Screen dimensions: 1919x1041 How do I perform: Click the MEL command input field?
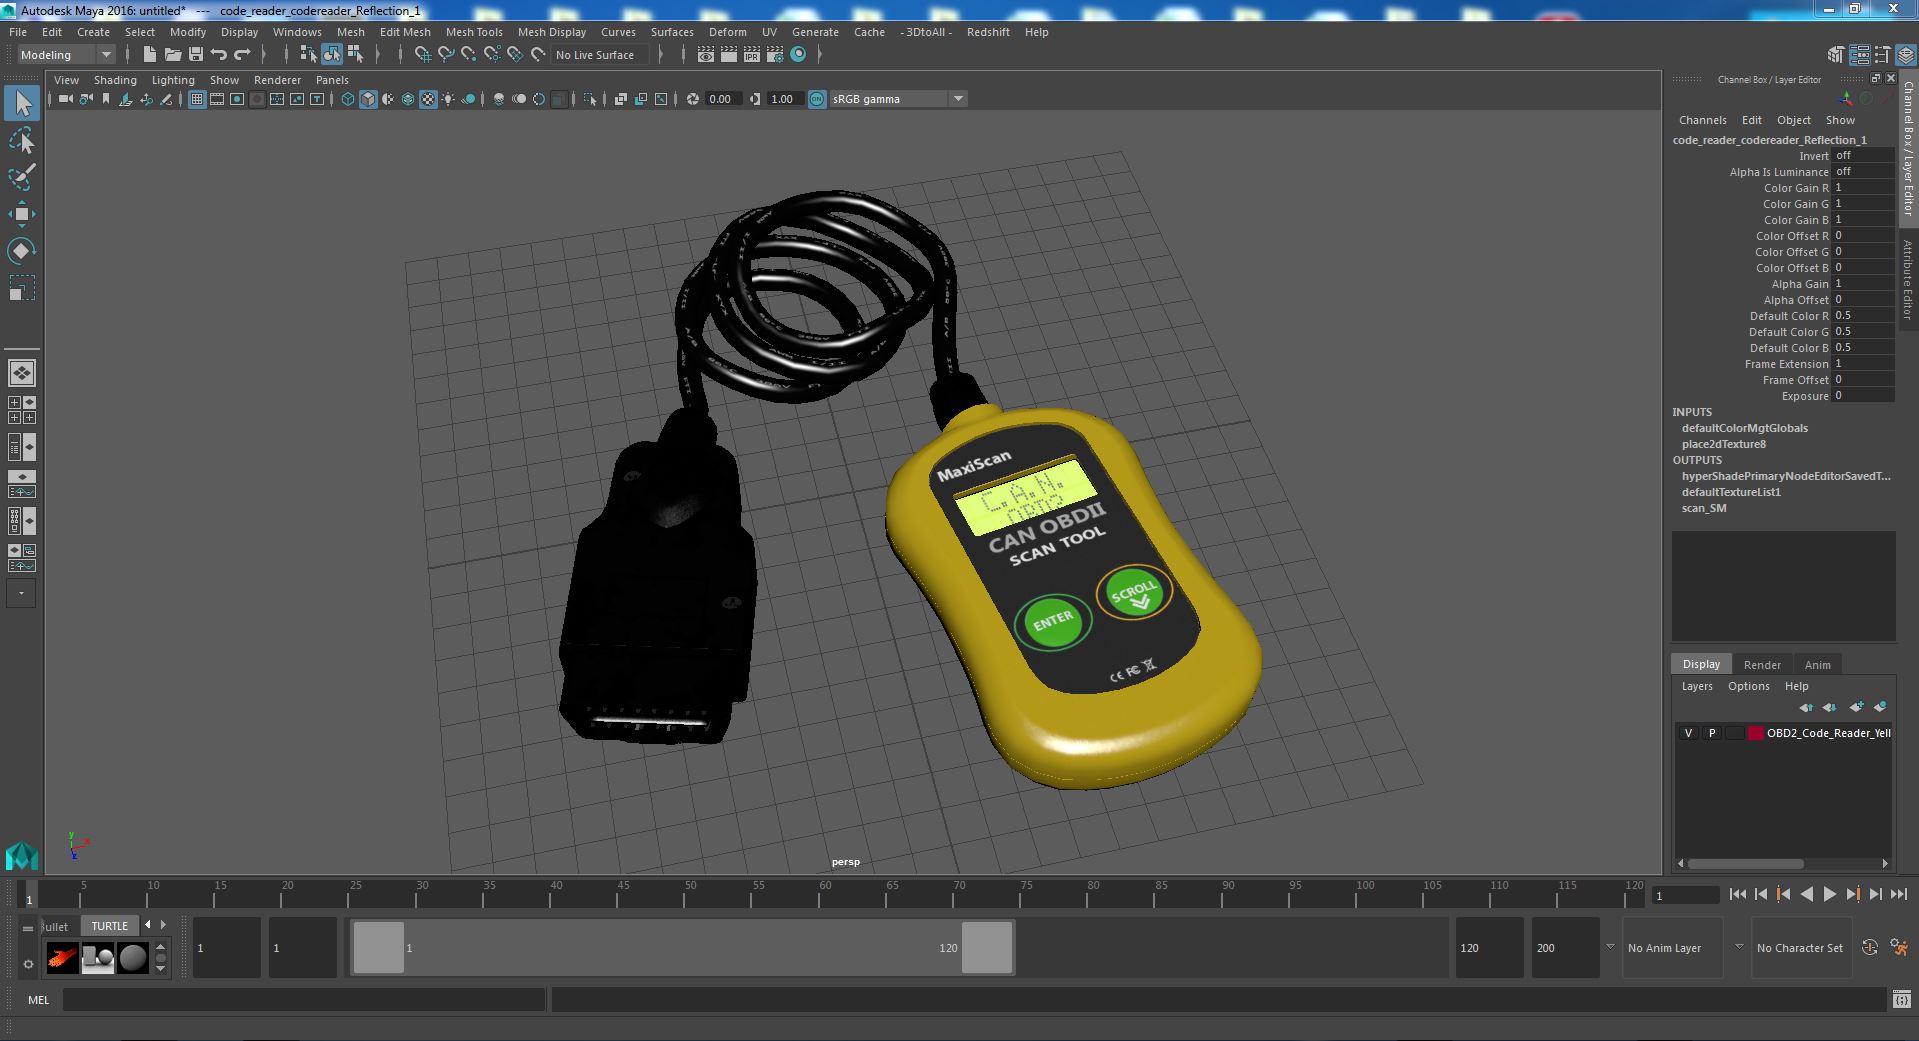[x=304, y=999]
